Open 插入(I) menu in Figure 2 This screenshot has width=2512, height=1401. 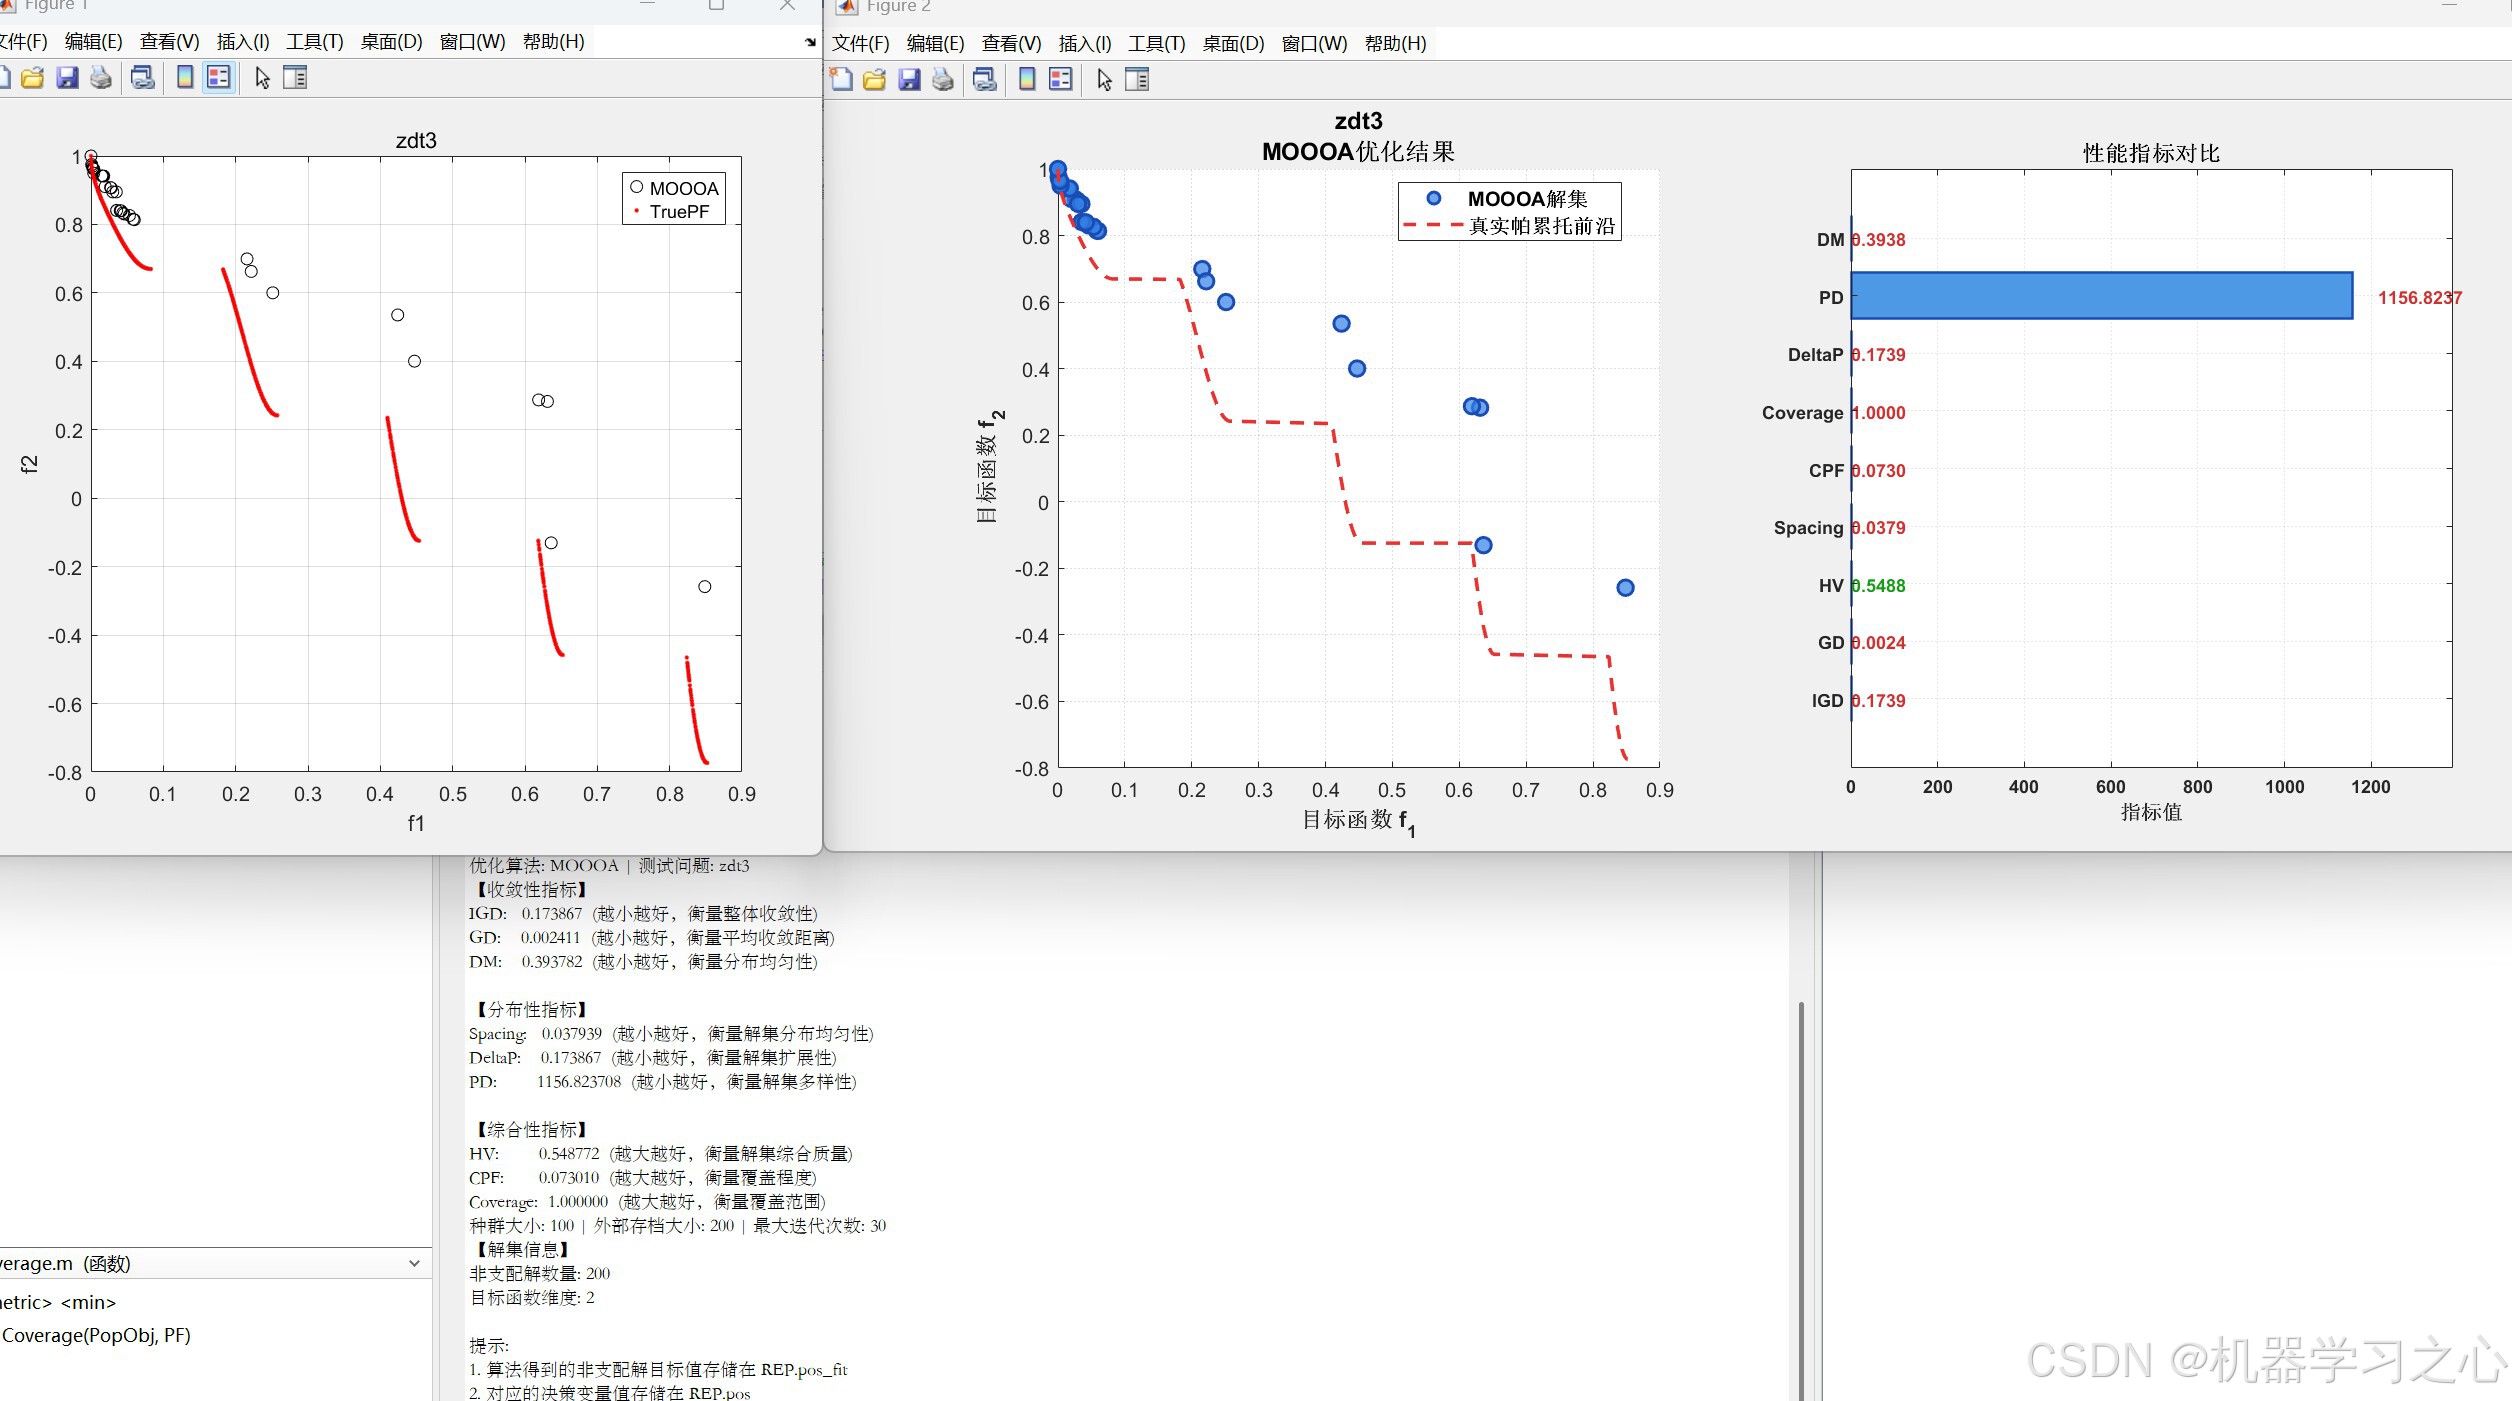click(1084, 43)
